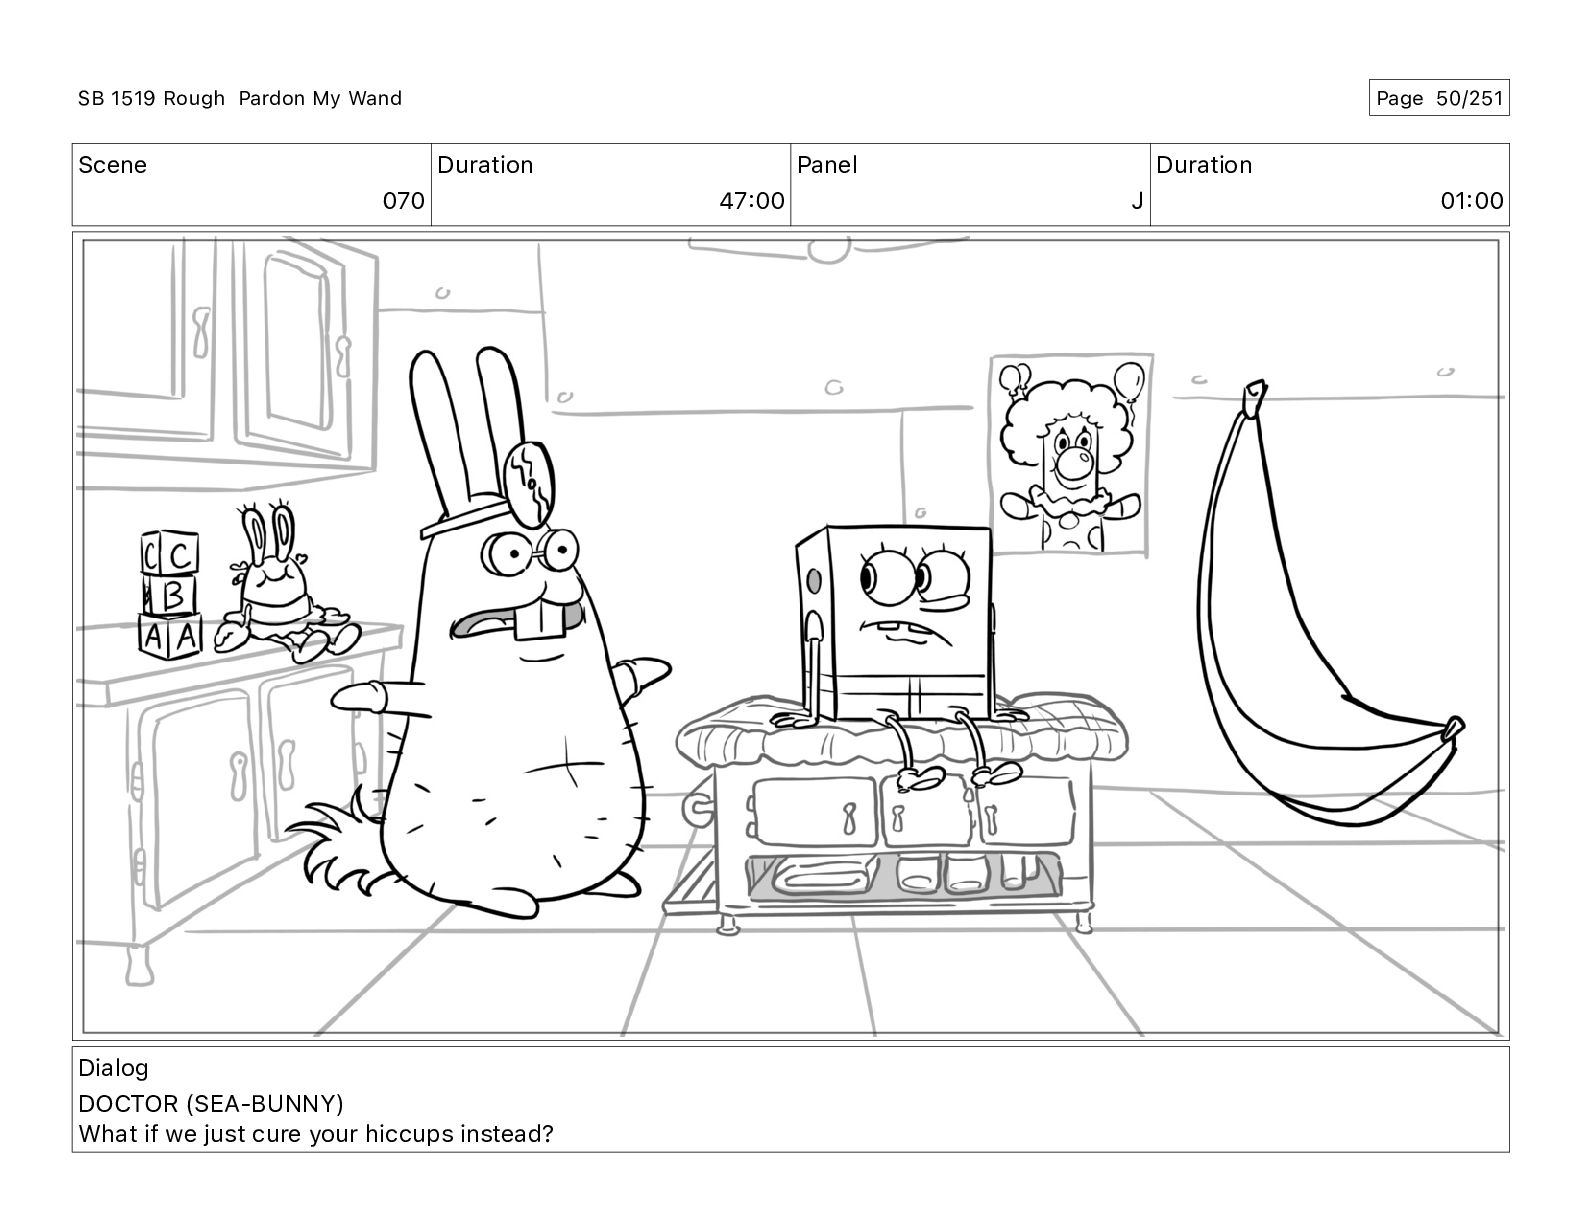Select the 'Scene' header label

112,165
